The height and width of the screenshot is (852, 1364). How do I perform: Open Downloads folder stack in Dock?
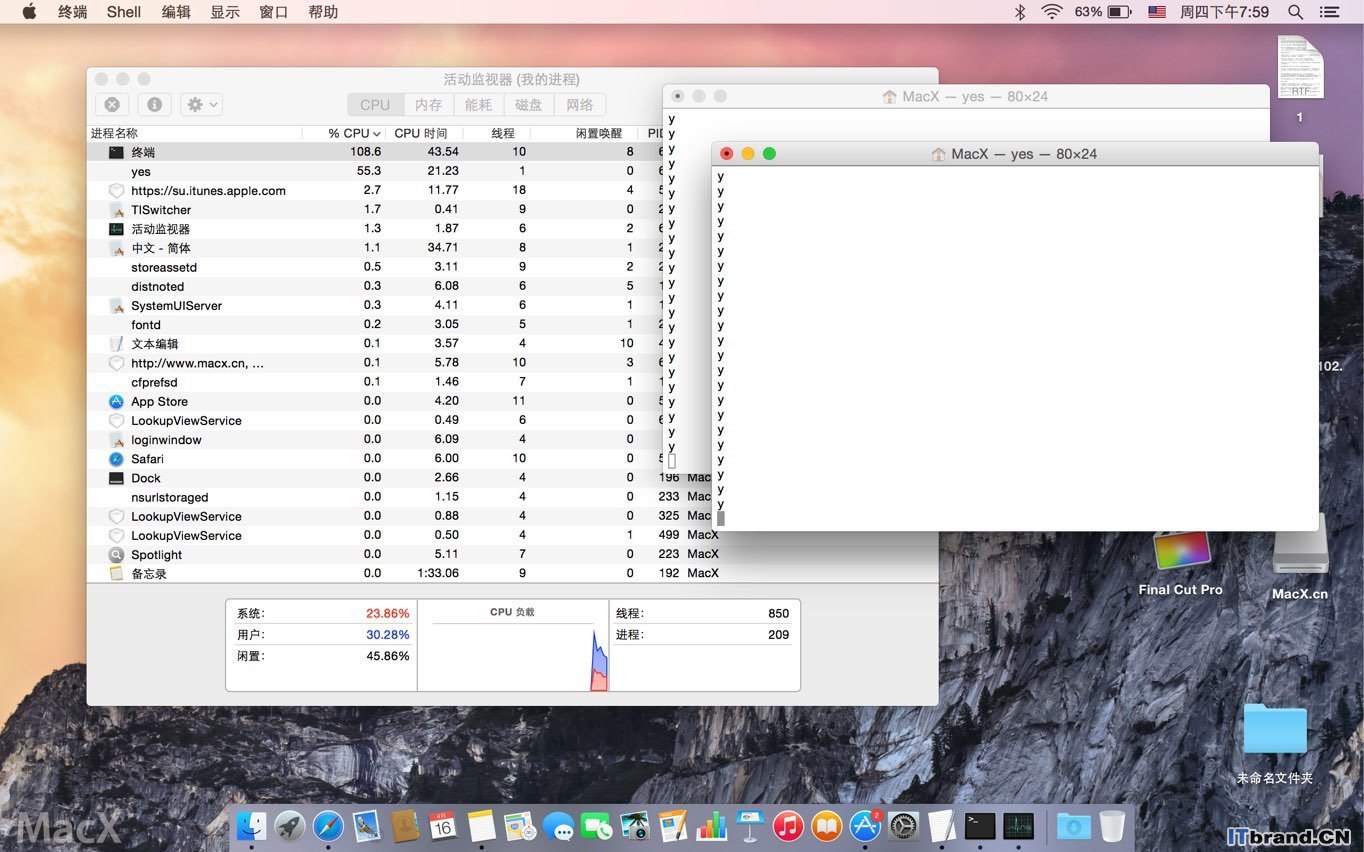[1074, 826]
